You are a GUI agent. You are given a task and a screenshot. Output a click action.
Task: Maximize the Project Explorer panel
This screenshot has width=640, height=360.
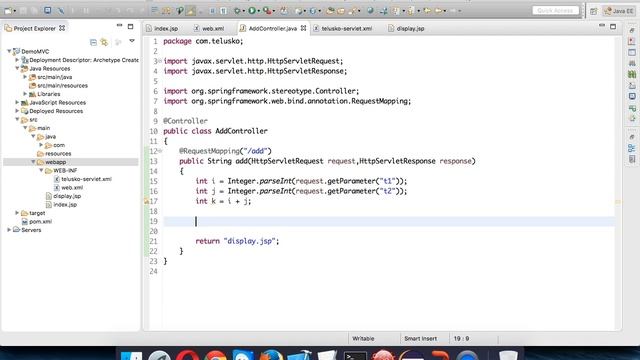tap(130, 27)
